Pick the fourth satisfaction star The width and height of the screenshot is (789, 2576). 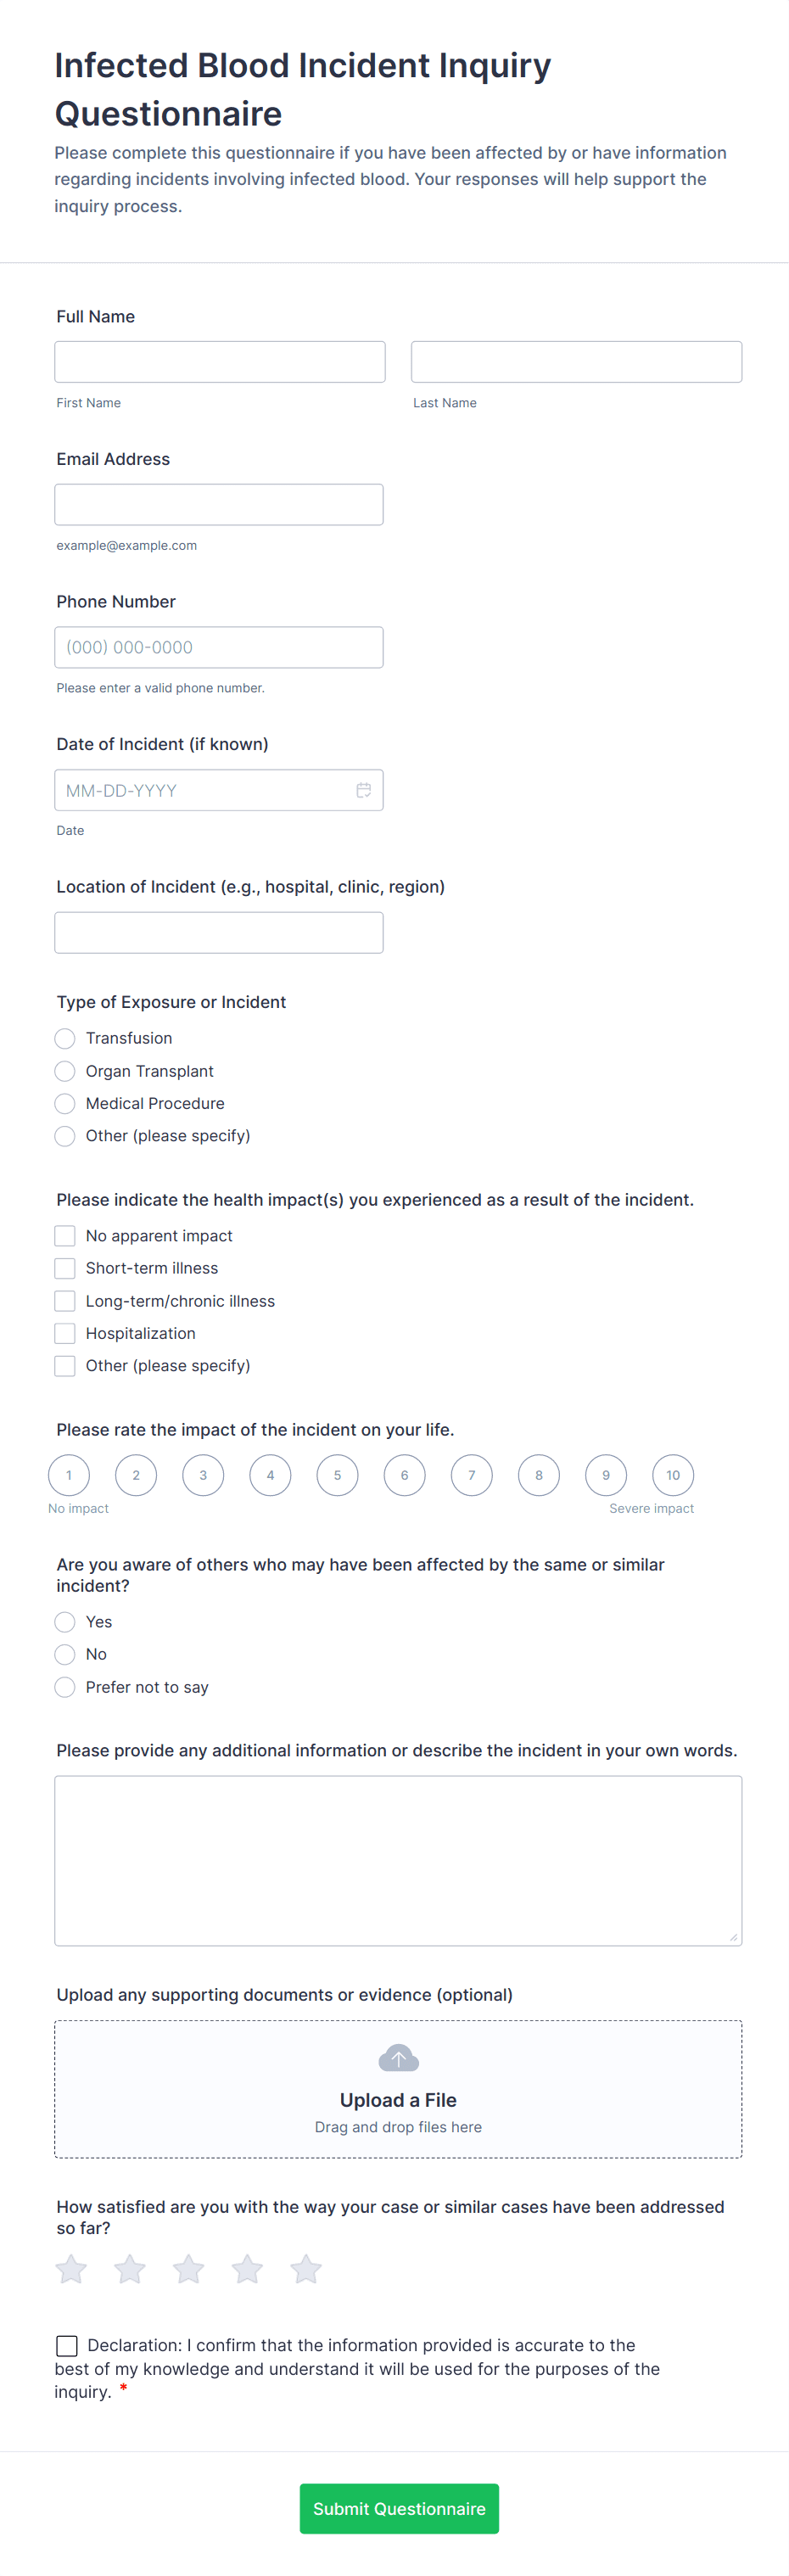tap(247, 2269)
